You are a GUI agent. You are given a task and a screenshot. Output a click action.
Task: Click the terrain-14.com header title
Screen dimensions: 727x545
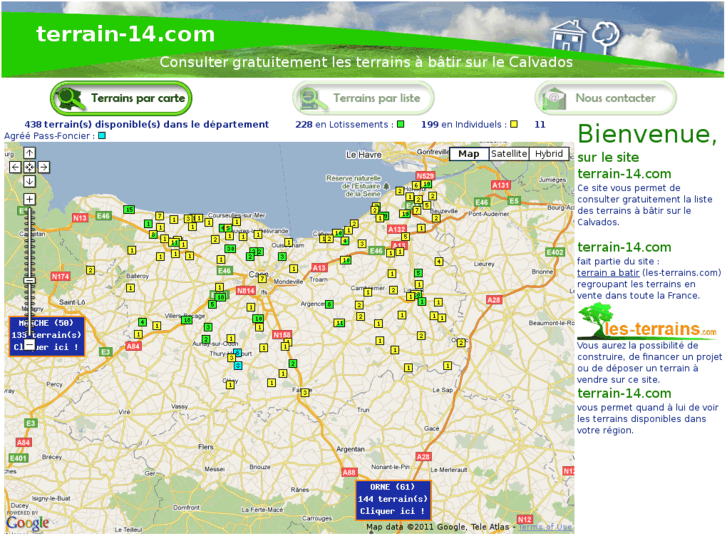[126, 34]
